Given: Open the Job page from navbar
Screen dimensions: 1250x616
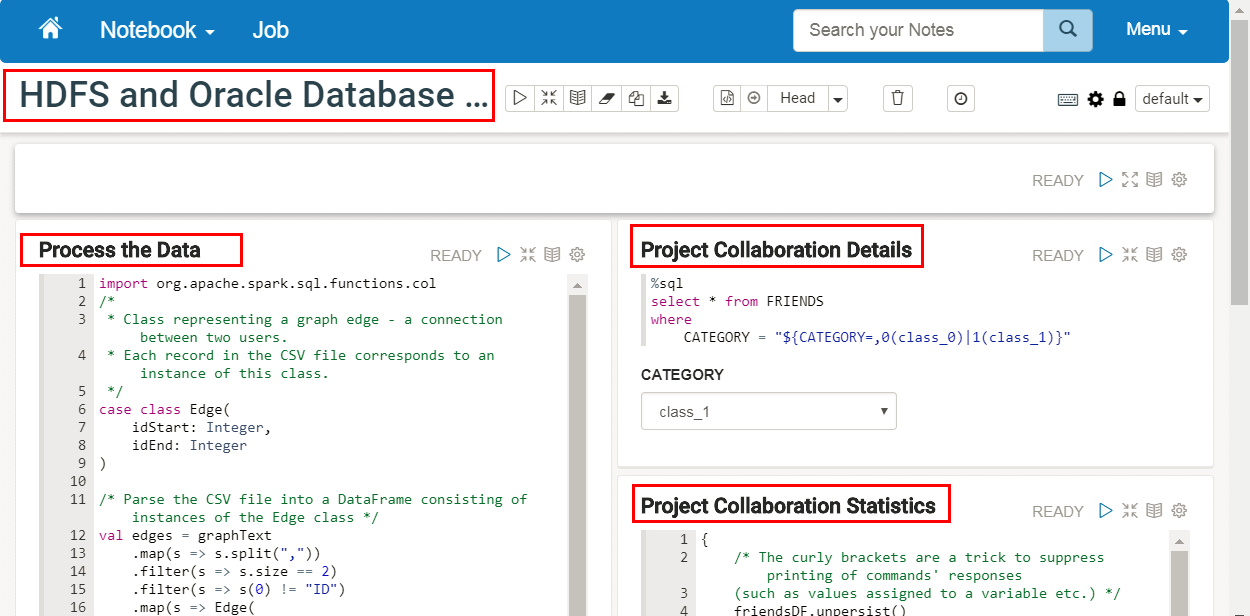Looking at the screenshot, I should pos(270,30).
